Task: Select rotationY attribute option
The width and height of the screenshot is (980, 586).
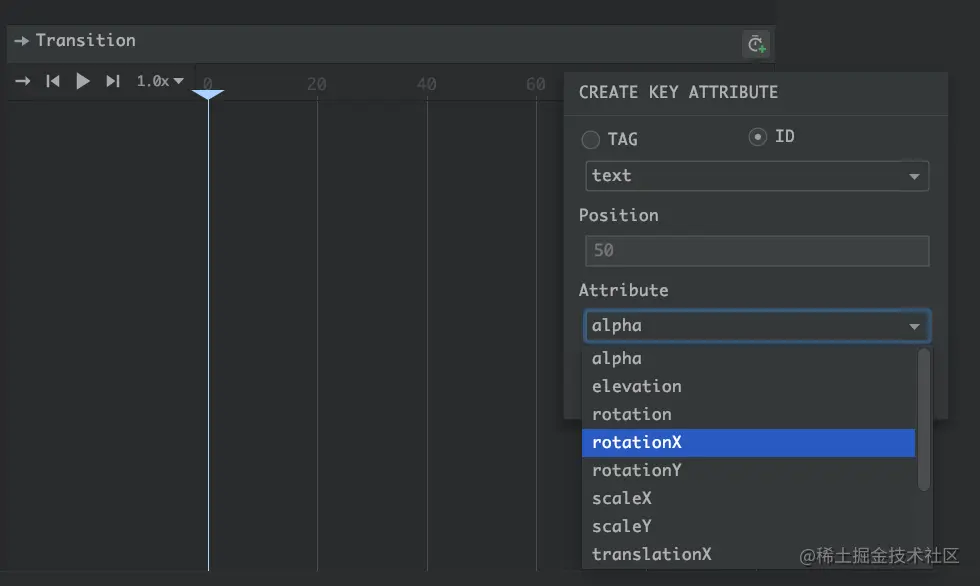Action: (748, 470)
